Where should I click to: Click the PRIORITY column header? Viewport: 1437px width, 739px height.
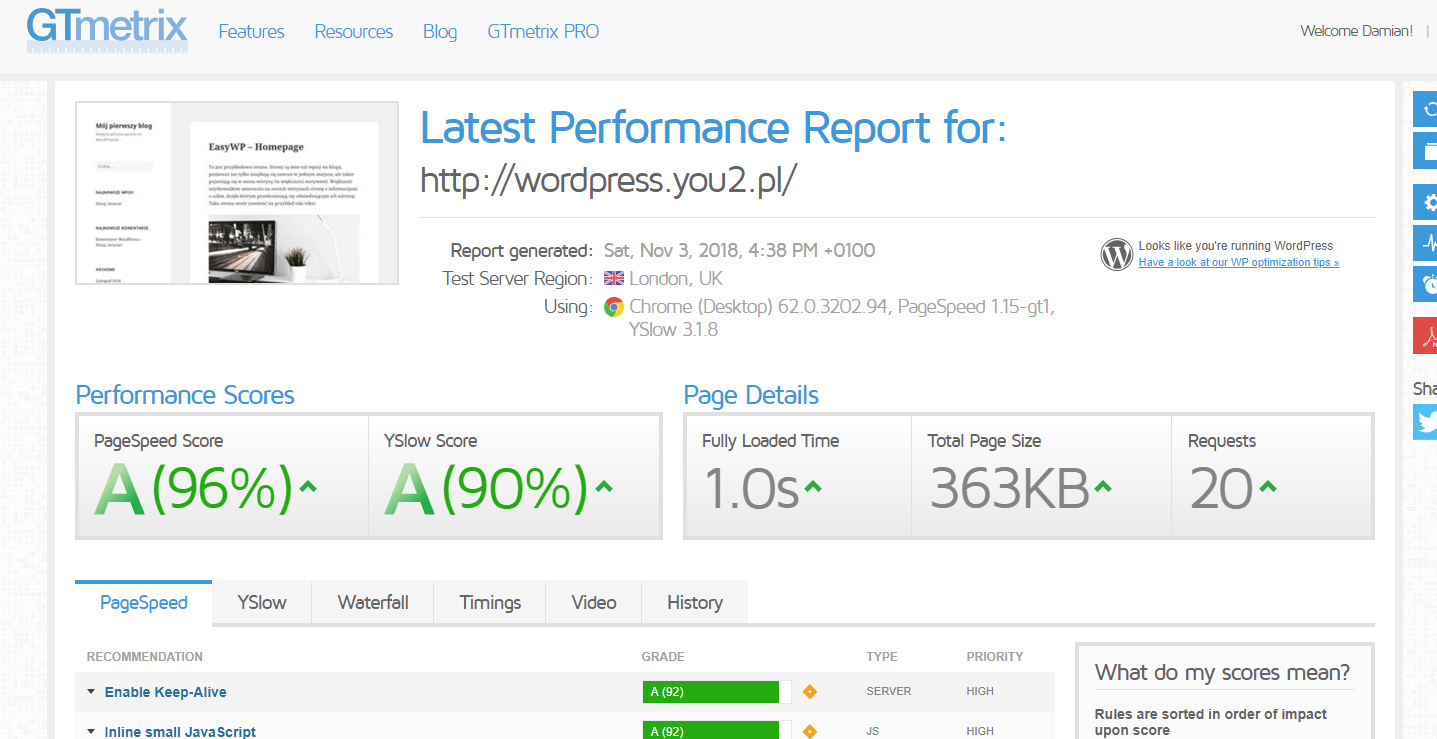(x=995, y=657)
